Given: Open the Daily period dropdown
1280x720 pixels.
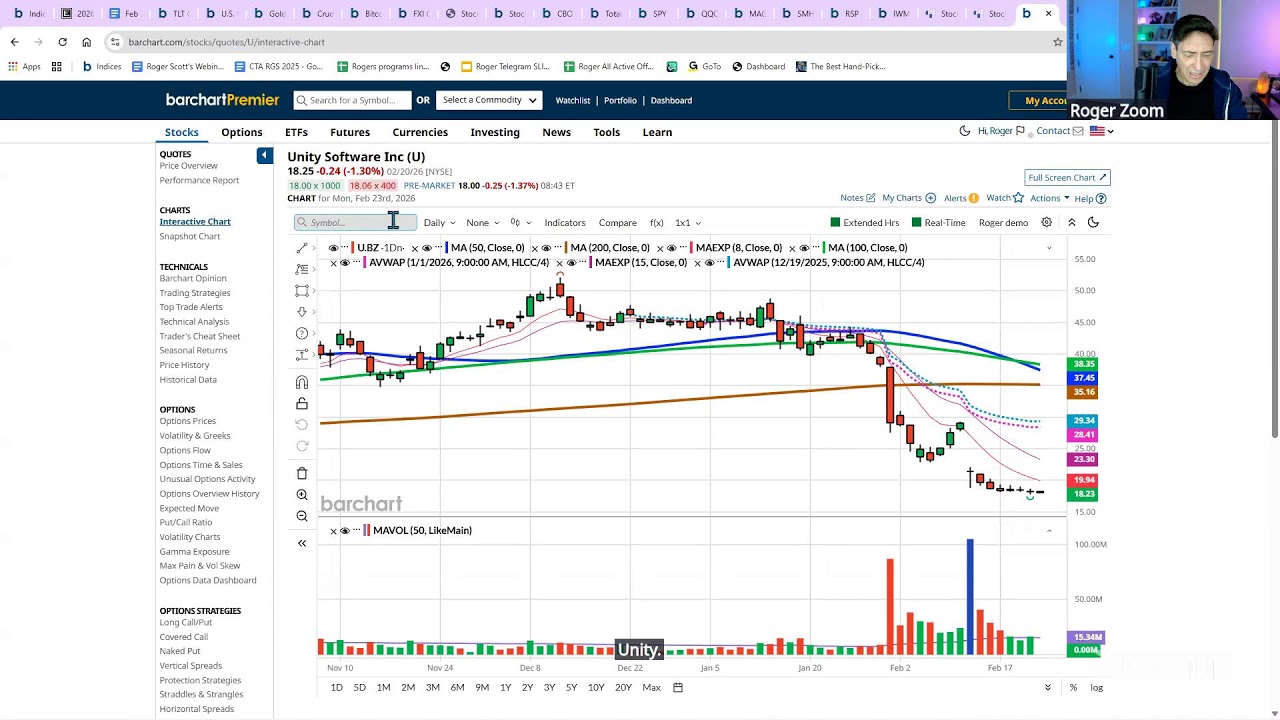Looking at the screenshot, I should pos(439,222).
